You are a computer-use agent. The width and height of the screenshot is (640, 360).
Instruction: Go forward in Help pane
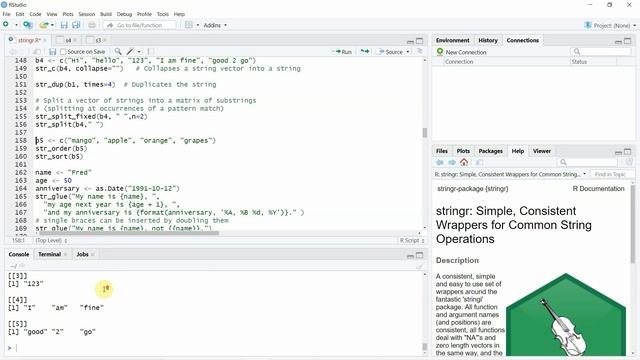tap(452, 162)
